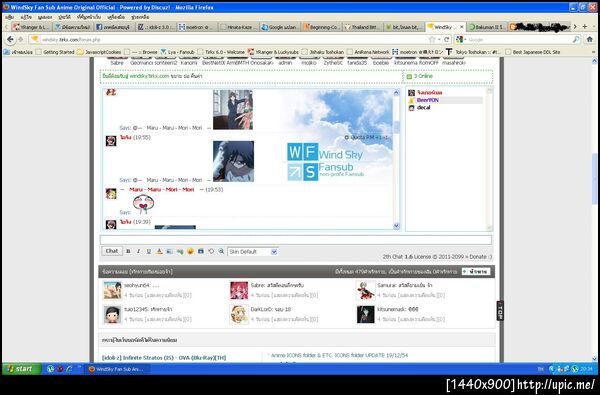Bookmark this page with the star icon

point(432,39)
